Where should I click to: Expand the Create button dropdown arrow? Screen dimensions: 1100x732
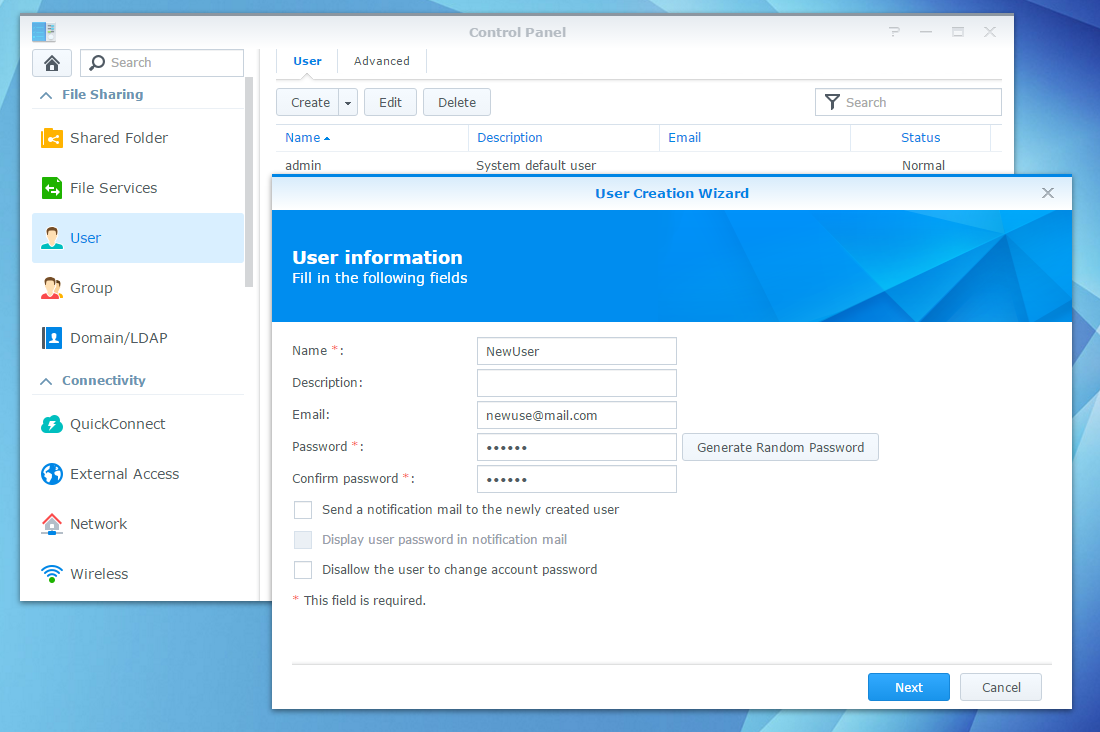point(348,102)
